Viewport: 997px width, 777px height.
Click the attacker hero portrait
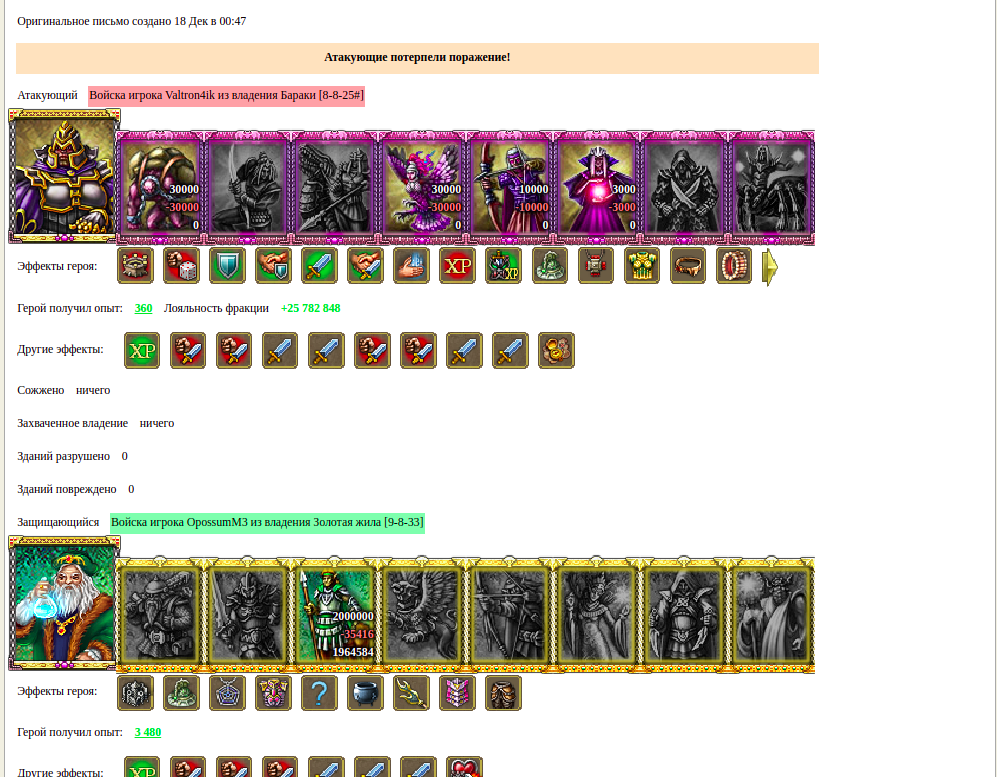[x=64, y=176]
